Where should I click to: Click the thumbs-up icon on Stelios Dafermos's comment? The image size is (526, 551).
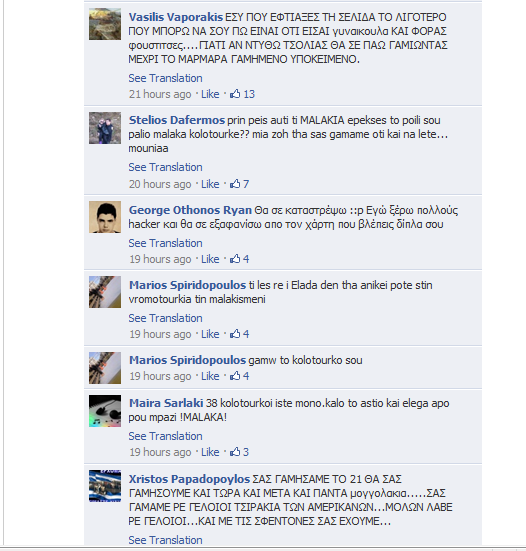click(235, 184)
